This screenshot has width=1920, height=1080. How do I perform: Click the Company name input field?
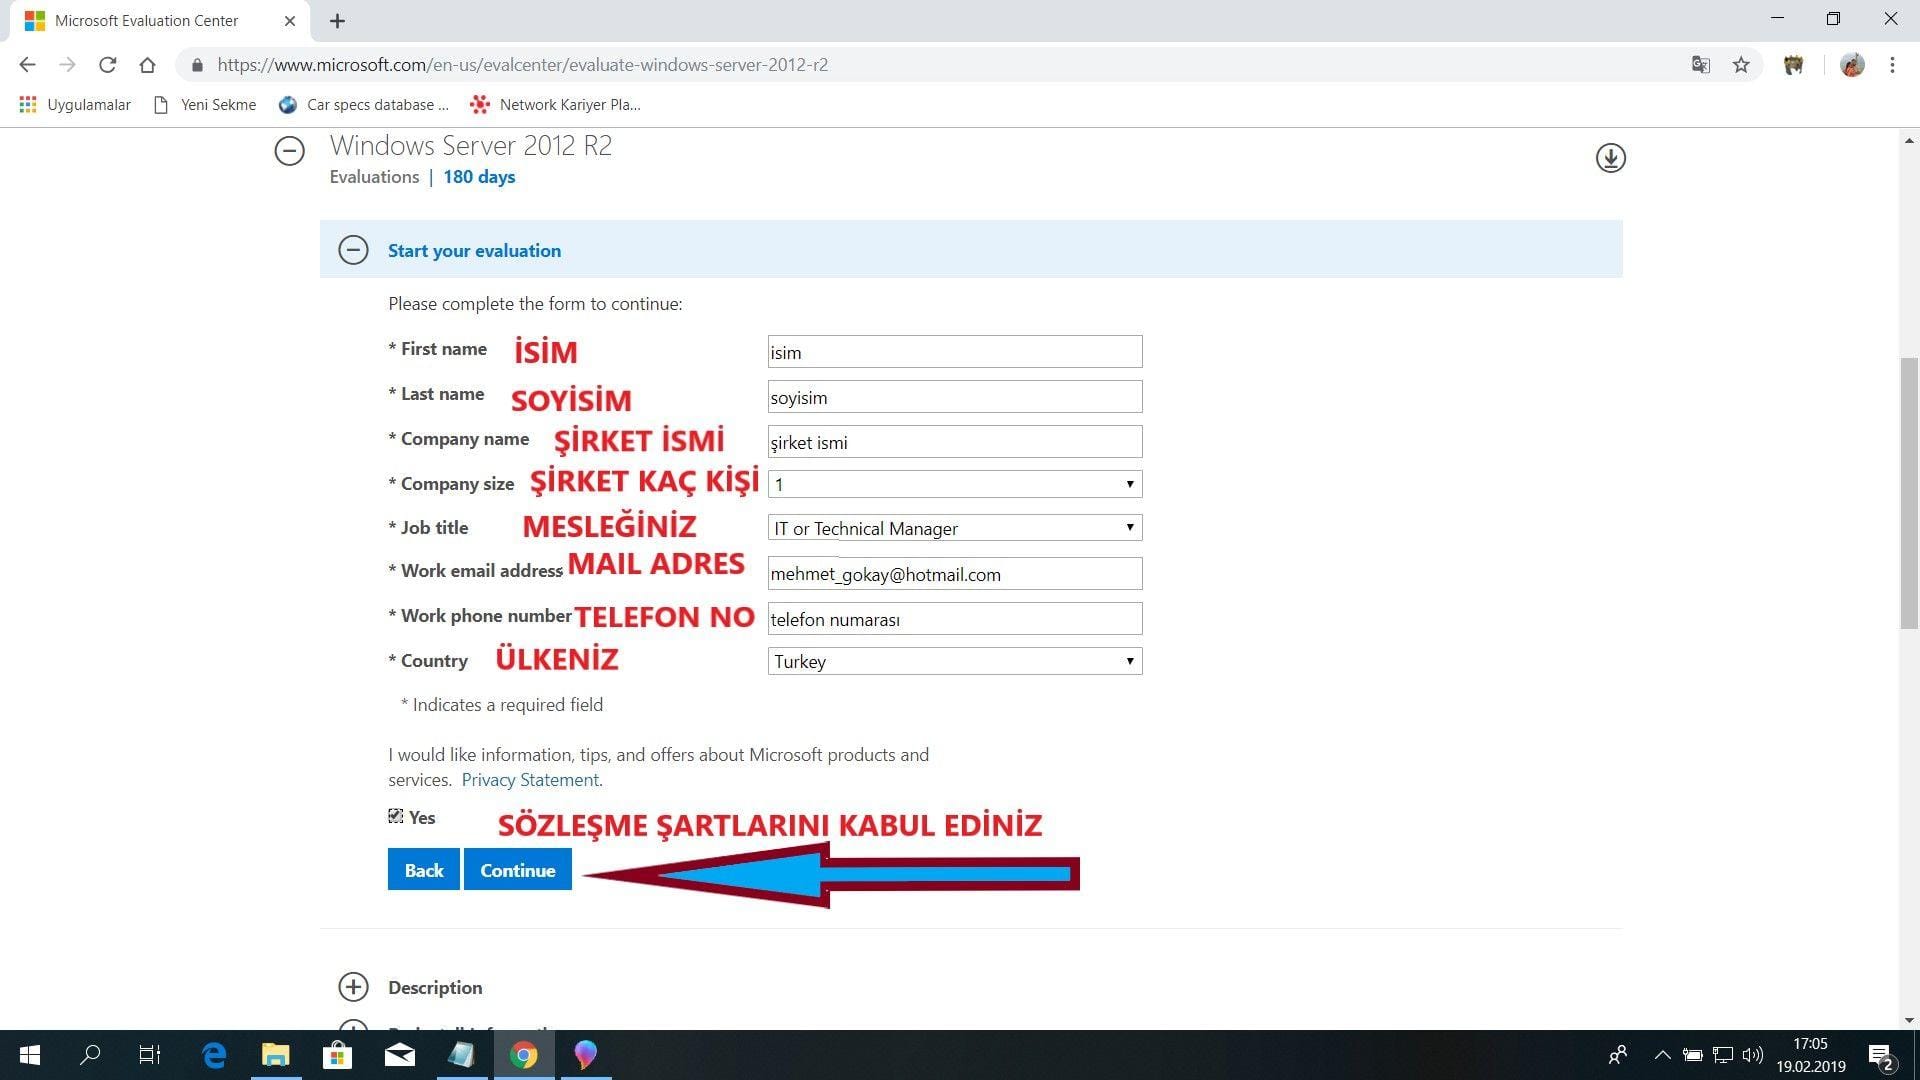click(x=955, y=442)
